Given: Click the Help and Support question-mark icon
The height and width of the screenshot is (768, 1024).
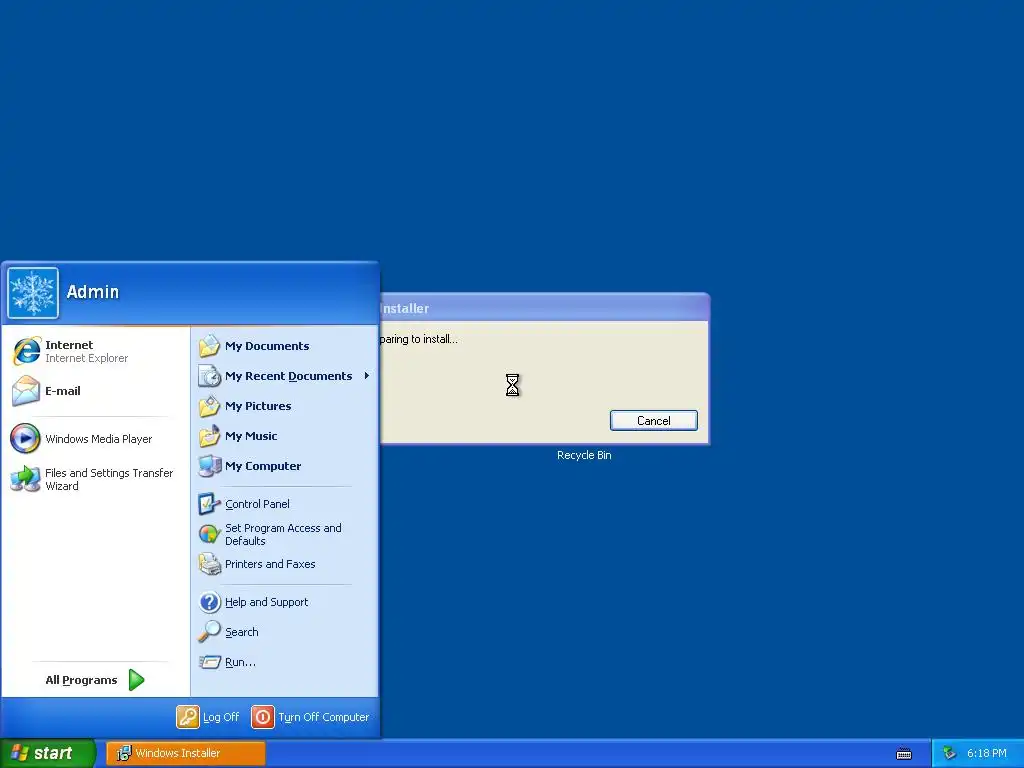Looking at the screenshot, I should 210,601.
